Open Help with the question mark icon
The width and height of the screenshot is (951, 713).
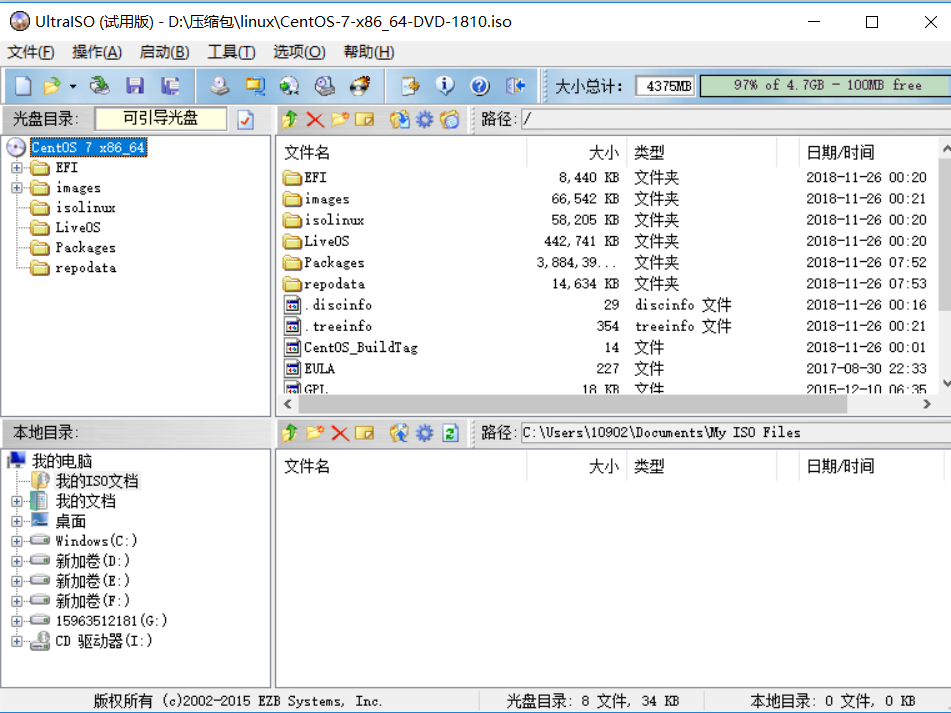(x=480, y=85)
